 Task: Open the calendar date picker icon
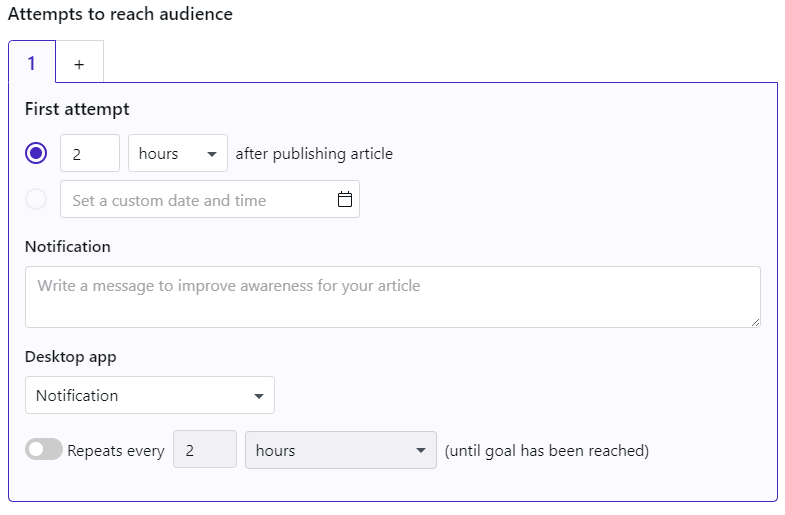pos(344,199)
